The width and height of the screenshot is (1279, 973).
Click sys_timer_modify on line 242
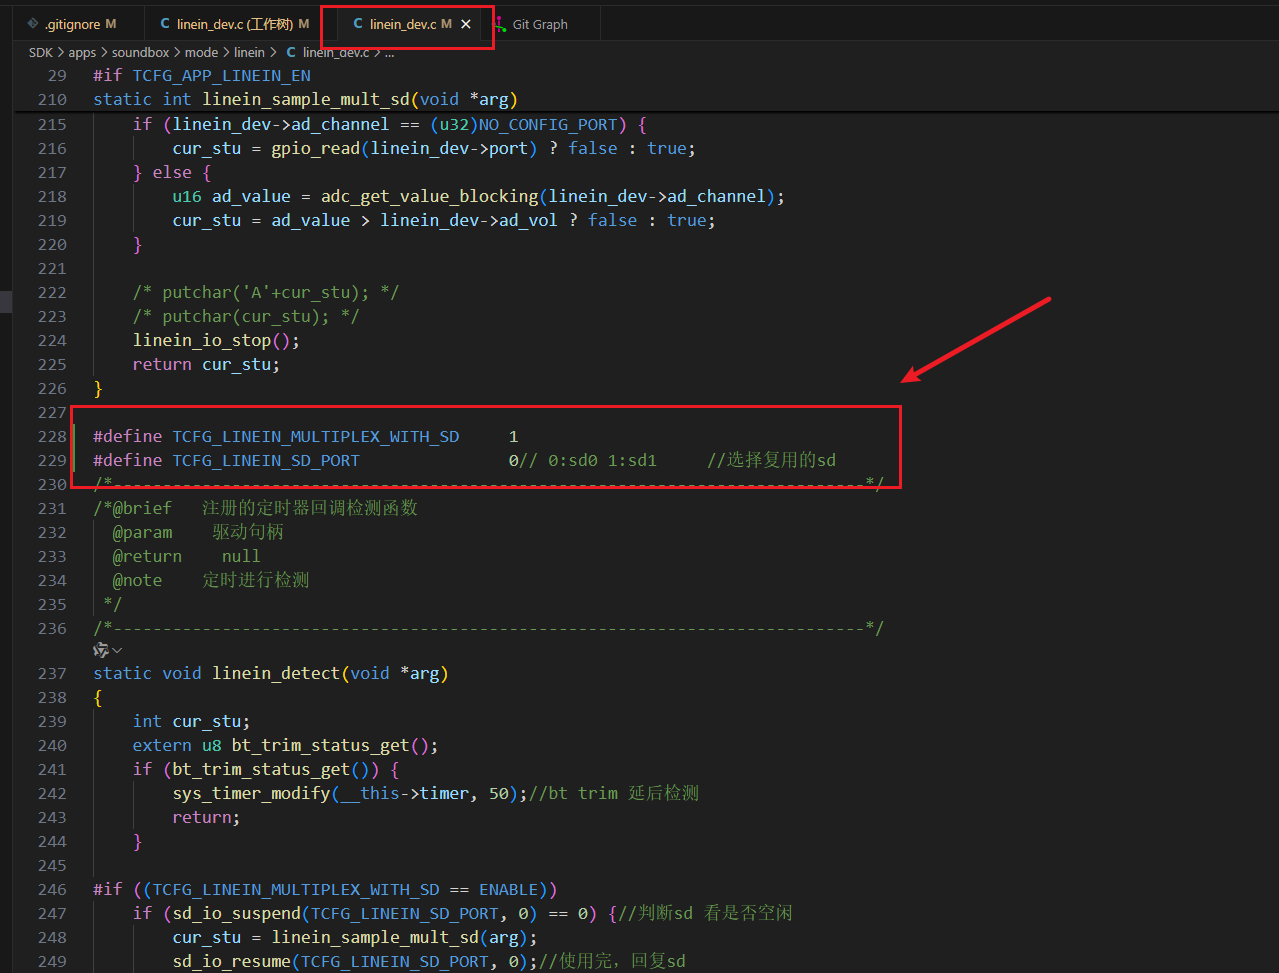pyautogui.click(x=251, y=793)
